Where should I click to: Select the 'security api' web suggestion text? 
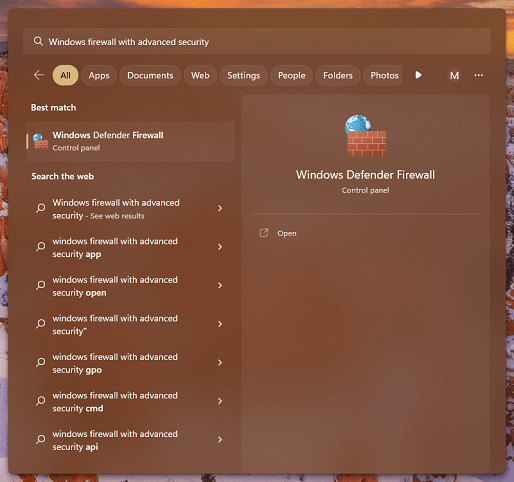click(x=115, y=440)
